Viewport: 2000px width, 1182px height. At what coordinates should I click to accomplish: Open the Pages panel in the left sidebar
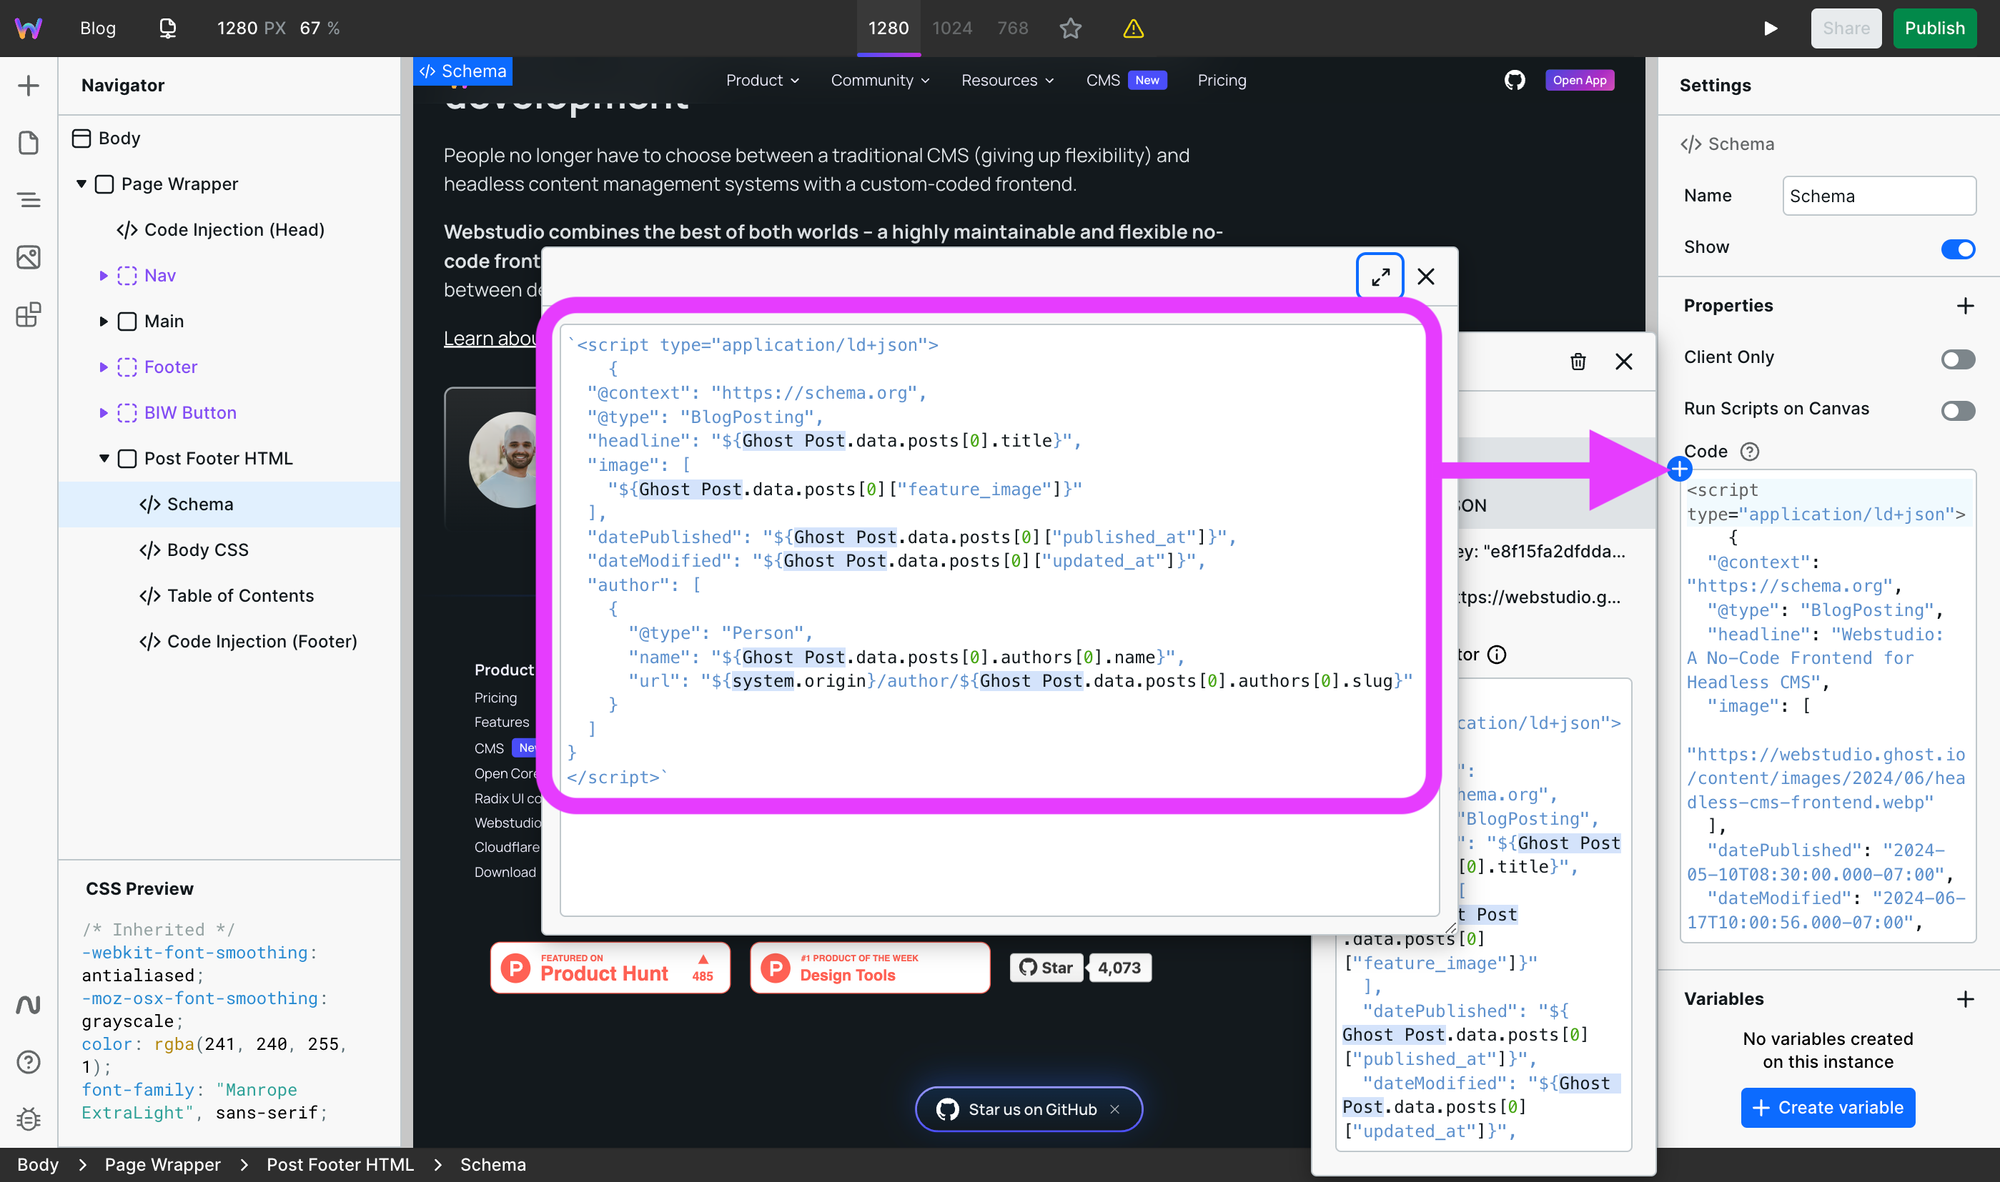click(x=29, y=142)
